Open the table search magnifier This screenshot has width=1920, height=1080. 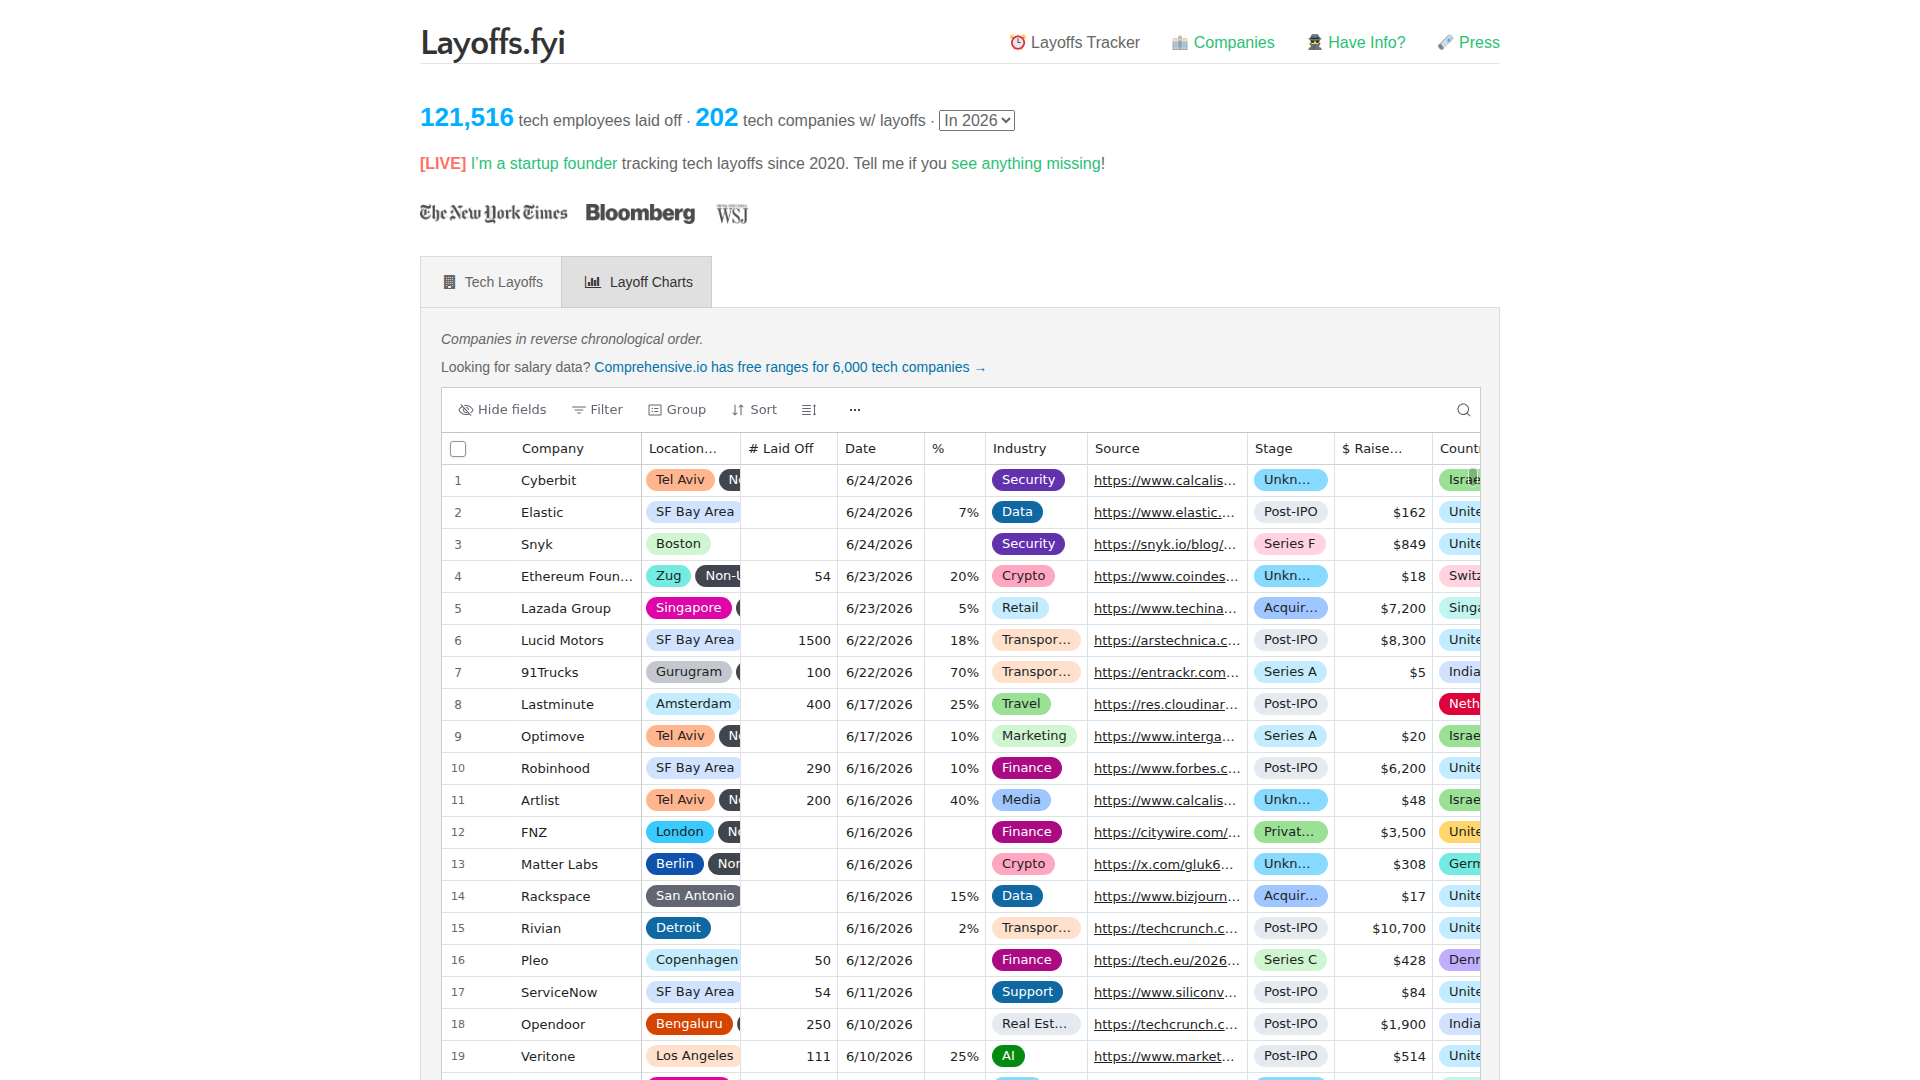[1463, 410]
